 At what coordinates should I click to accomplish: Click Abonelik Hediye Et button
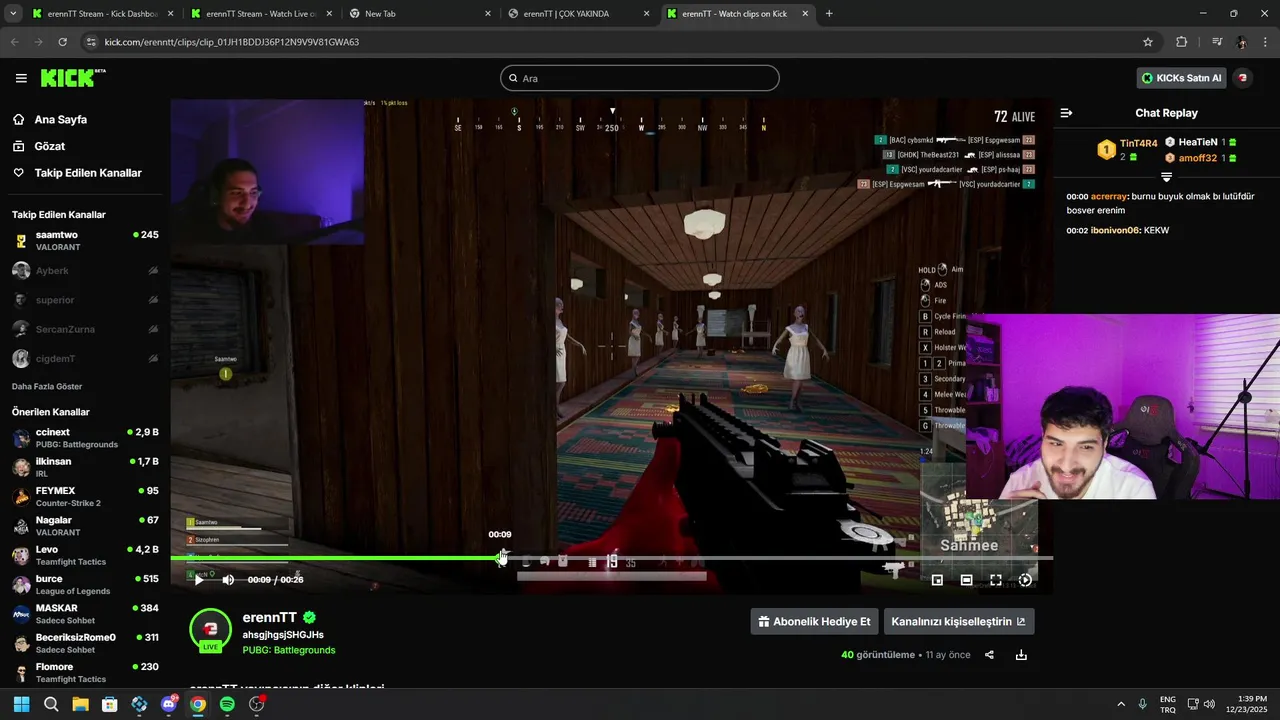click(x=814, y=621)
